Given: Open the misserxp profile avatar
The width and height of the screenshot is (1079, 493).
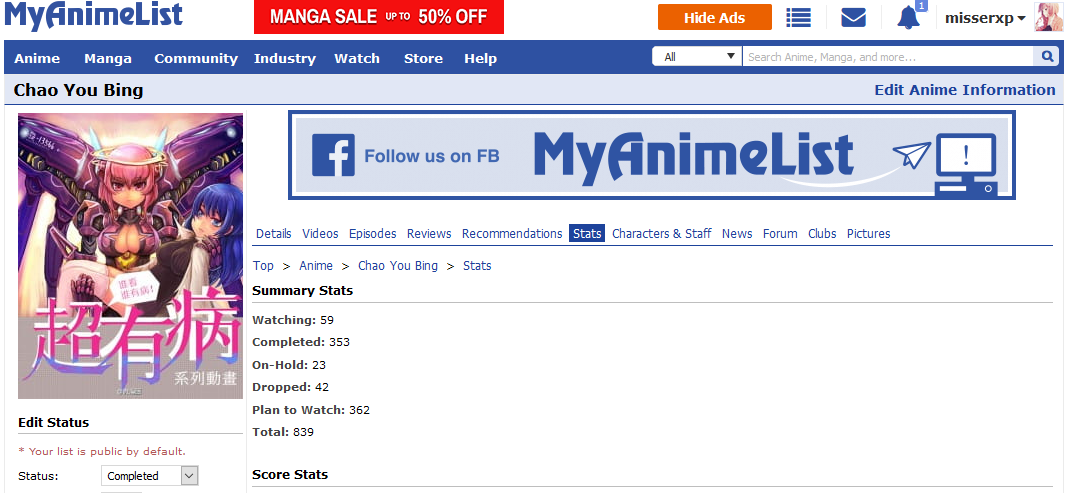Looking at the screenshot, I should (x=1048, y=17).
